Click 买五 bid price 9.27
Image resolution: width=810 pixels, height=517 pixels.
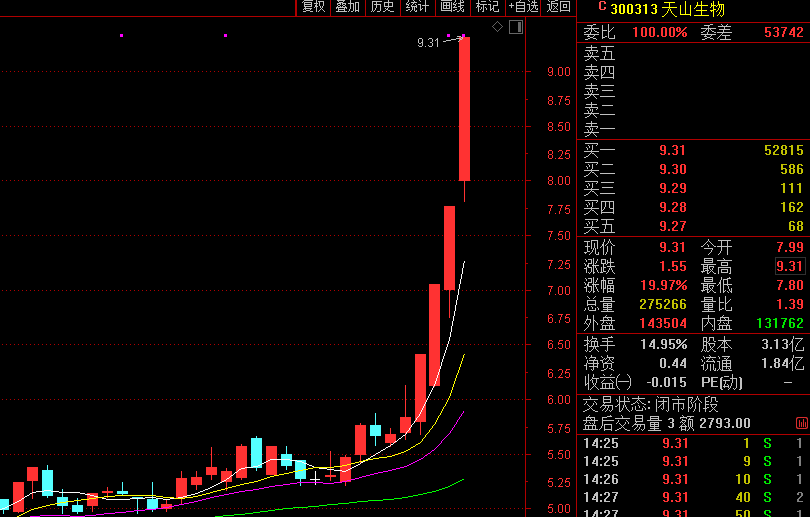pyautogui.click(x=672, y=226)
